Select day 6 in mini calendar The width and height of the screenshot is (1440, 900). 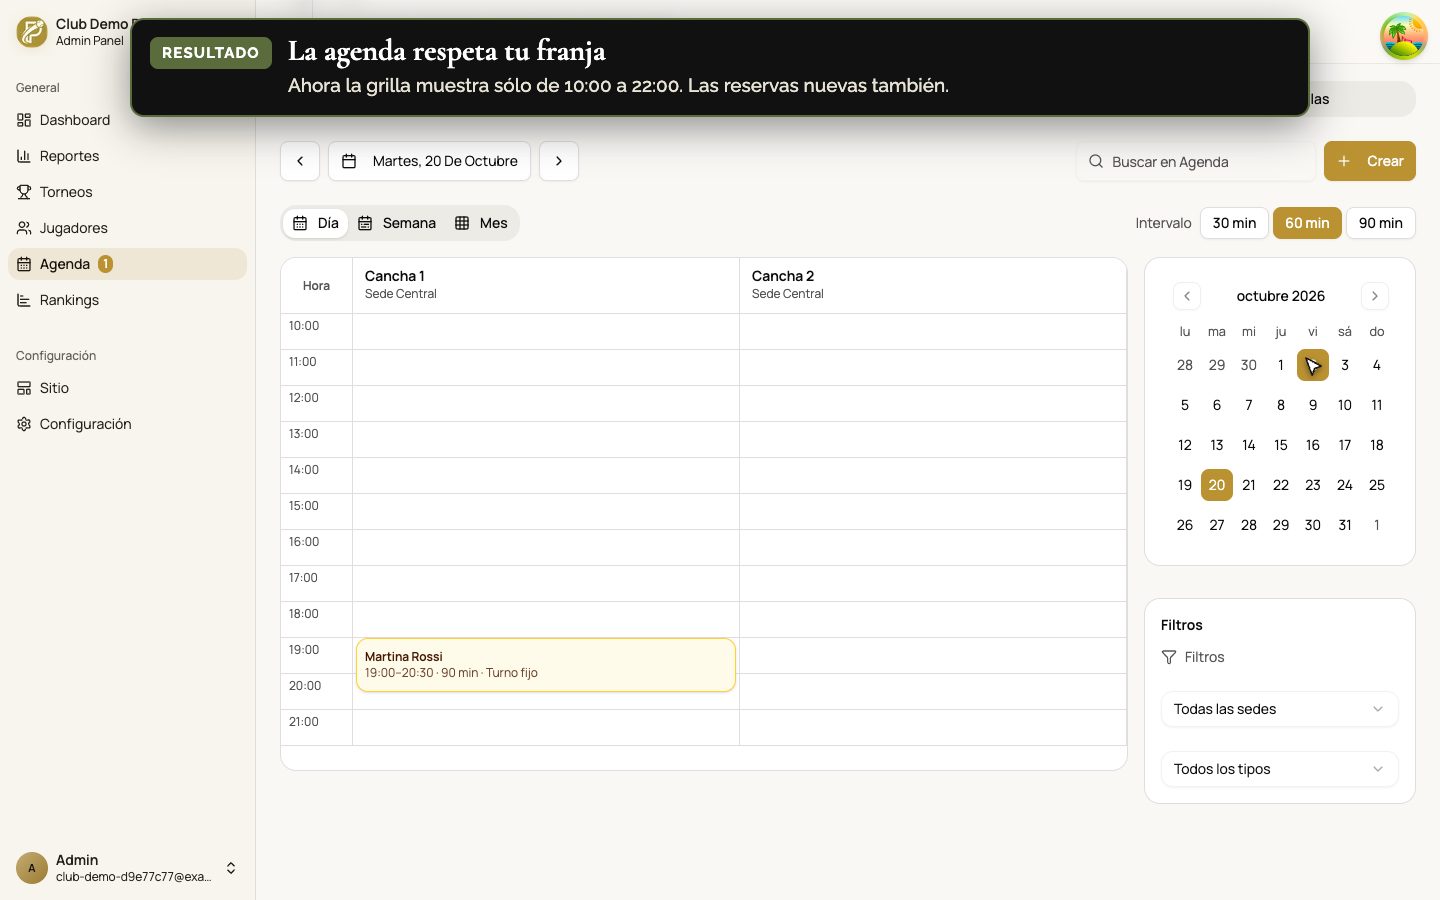pos(1217,405)
